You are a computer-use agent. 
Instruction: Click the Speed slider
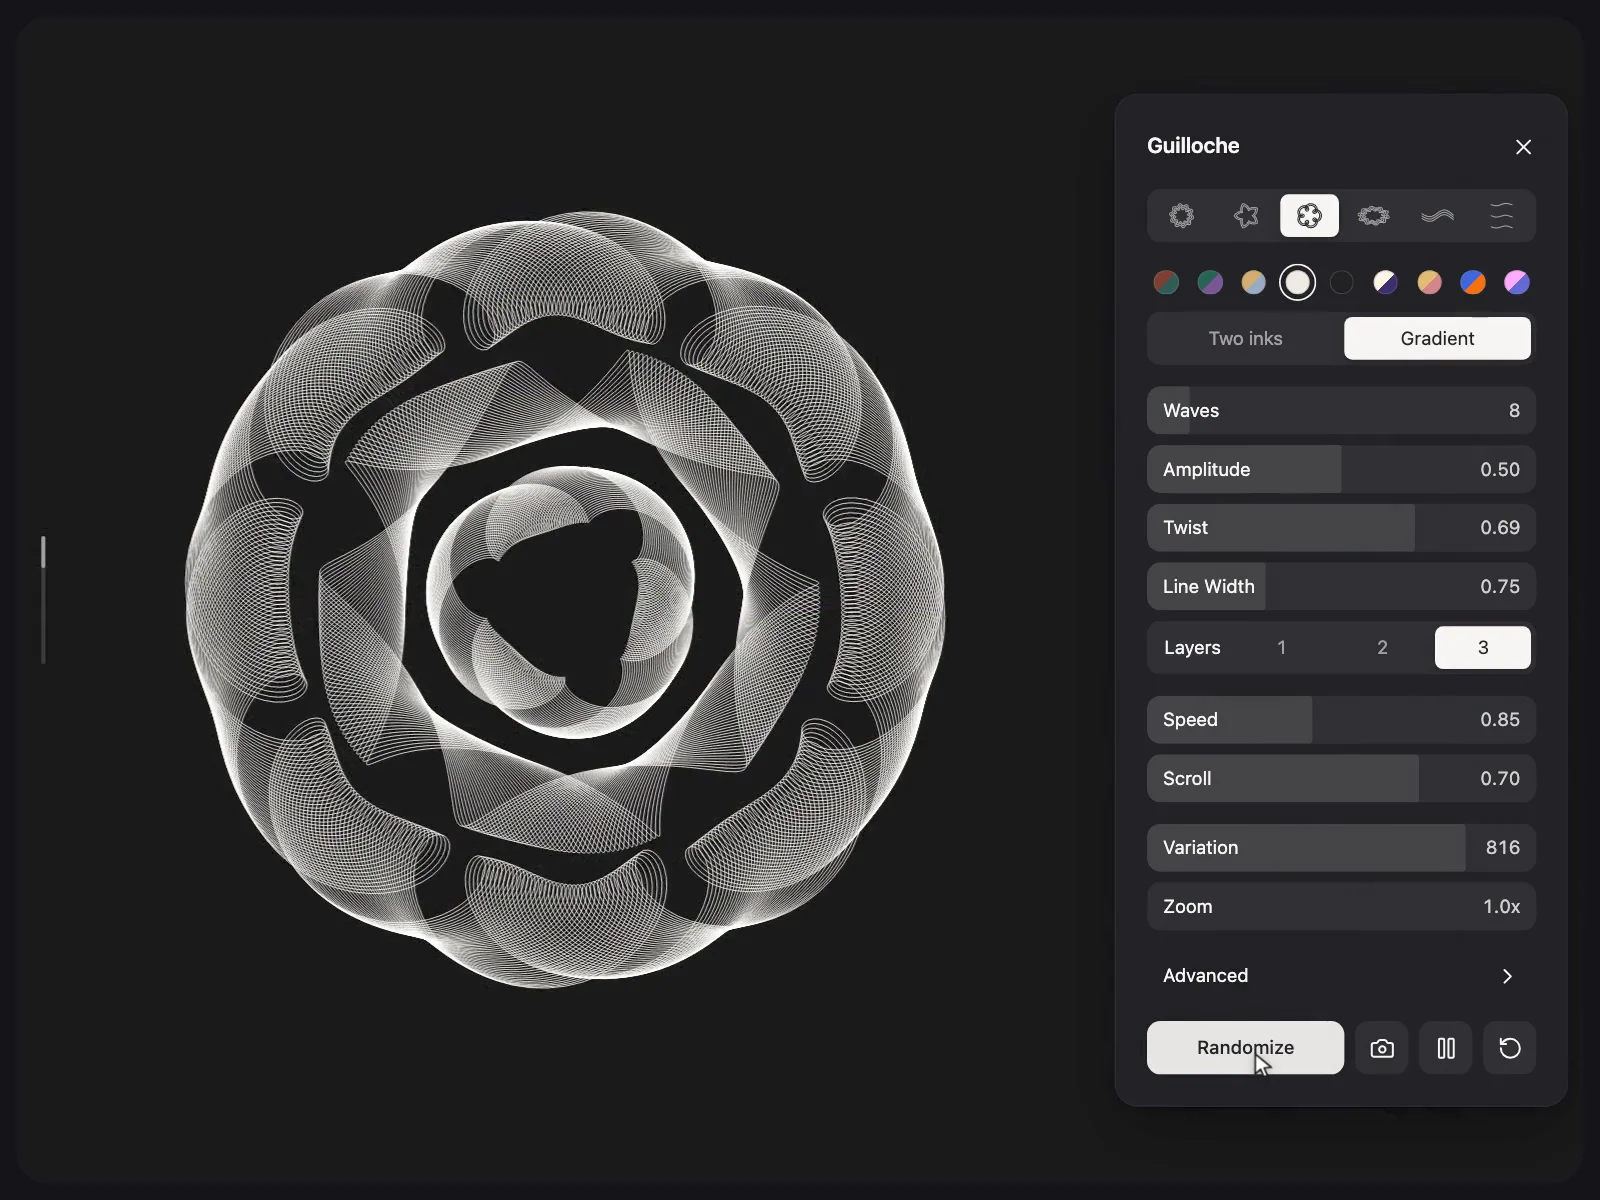pos(1341,720)
